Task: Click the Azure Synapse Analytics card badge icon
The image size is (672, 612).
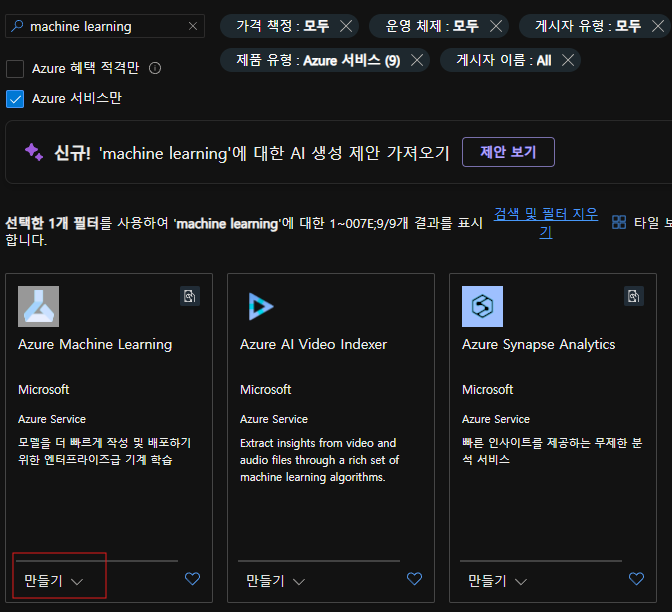Action: (x=634, y=296)
